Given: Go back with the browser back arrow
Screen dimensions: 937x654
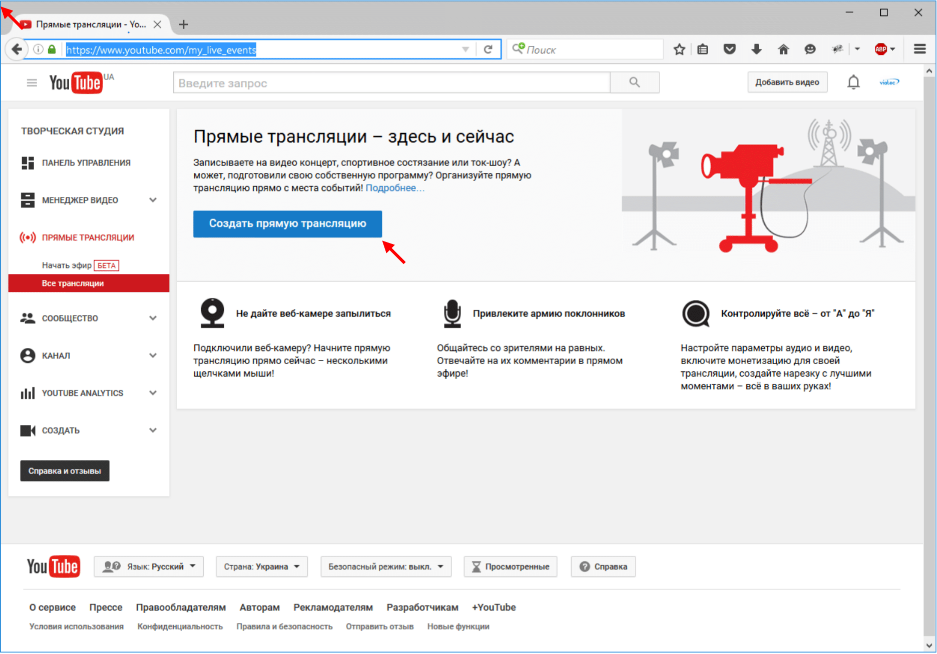Looking at the screenshot, I should (x=17, y=50).
